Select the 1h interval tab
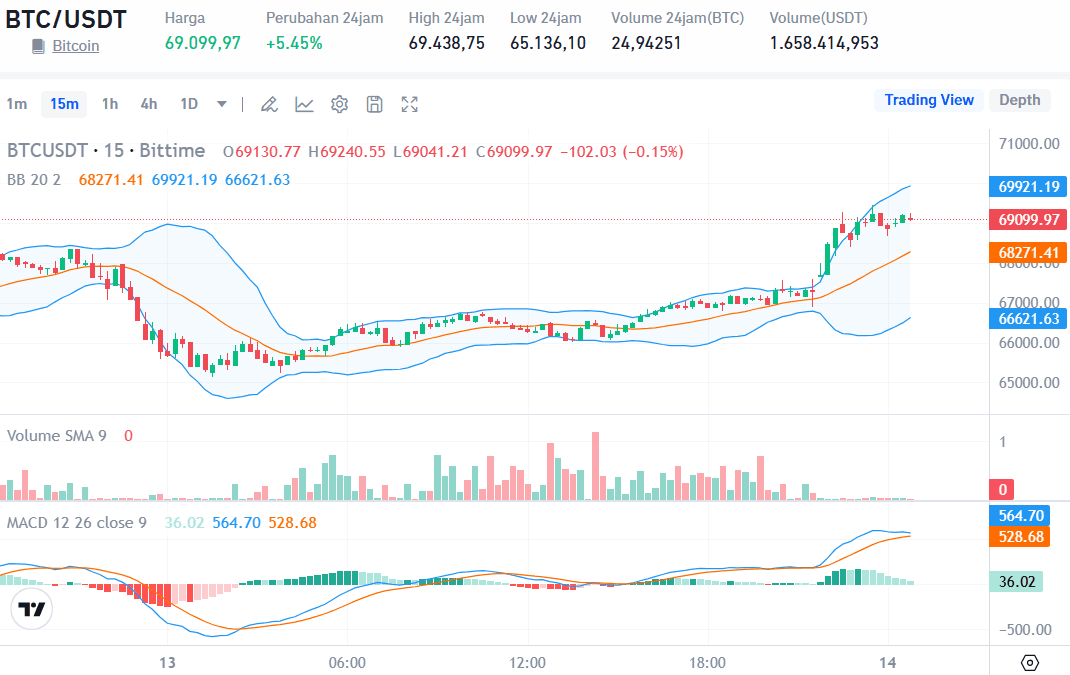 [x=110, y=103]
